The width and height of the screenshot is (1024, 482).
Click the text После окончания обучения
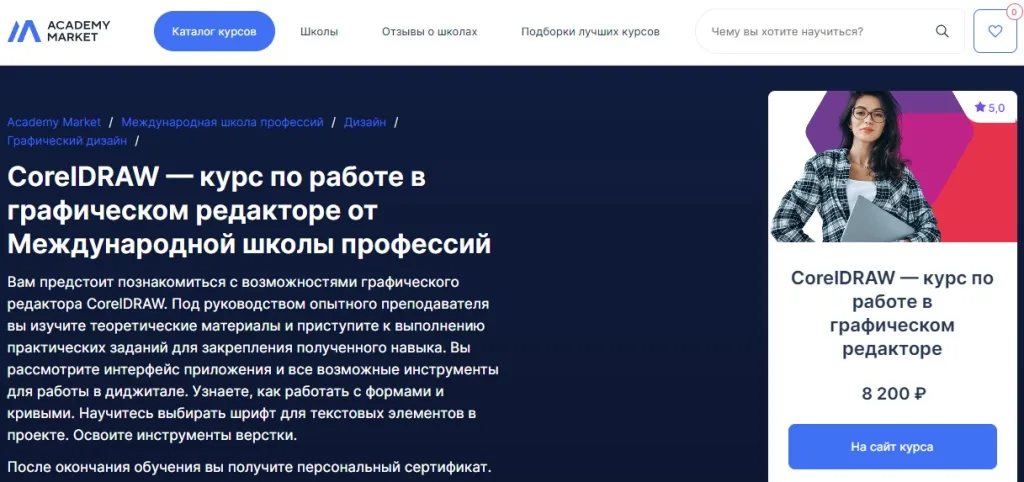coord(248,468)
